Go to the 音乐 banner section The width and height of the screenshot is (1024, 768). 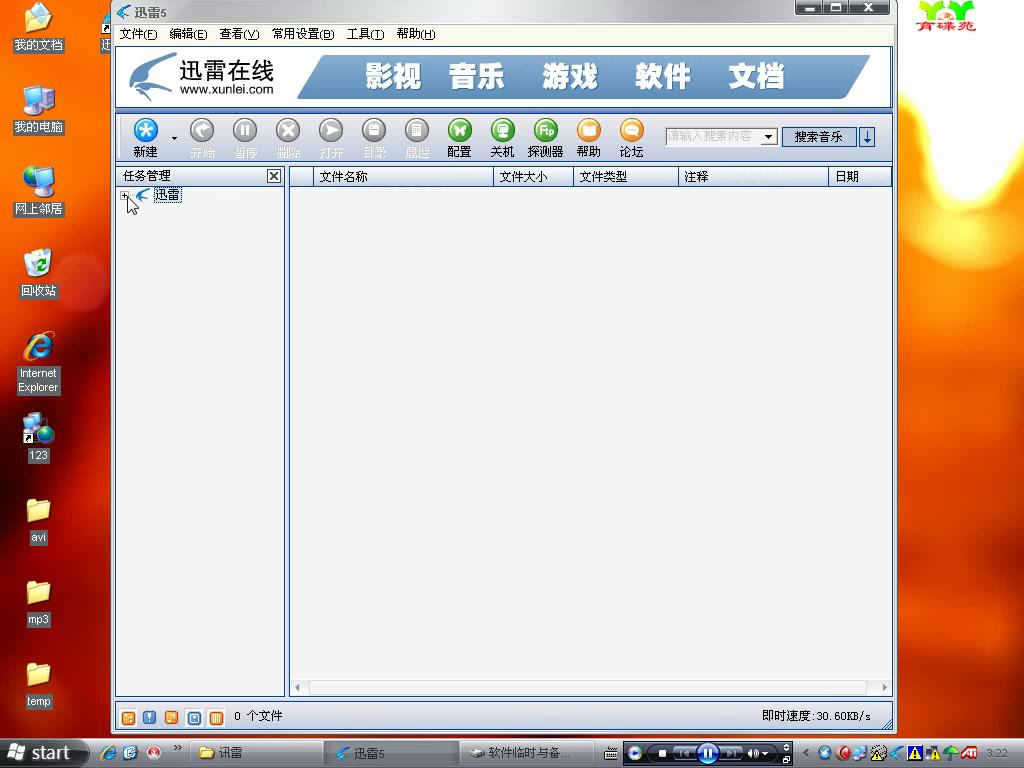pyautogui.click(x=477, y=76)
